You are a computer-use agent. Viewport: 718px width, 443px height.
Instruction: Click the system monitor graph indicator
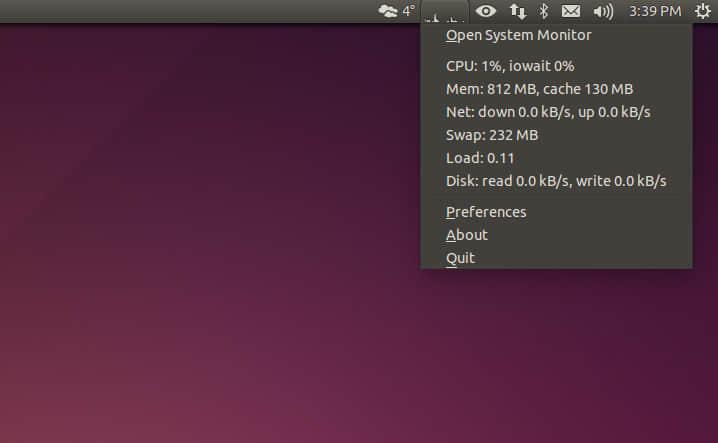[x=444, y=12]
